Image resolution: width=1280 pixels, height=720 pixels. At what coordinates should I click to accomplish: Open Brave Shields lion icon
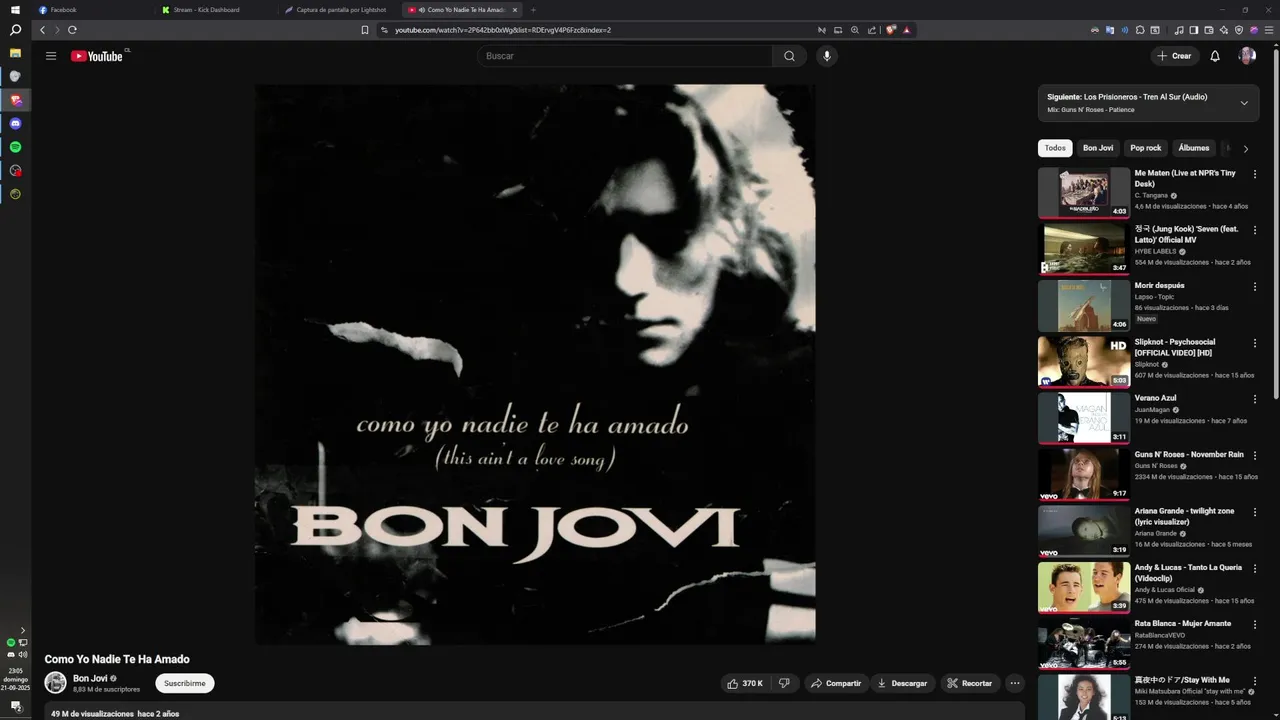coord(891,30)
